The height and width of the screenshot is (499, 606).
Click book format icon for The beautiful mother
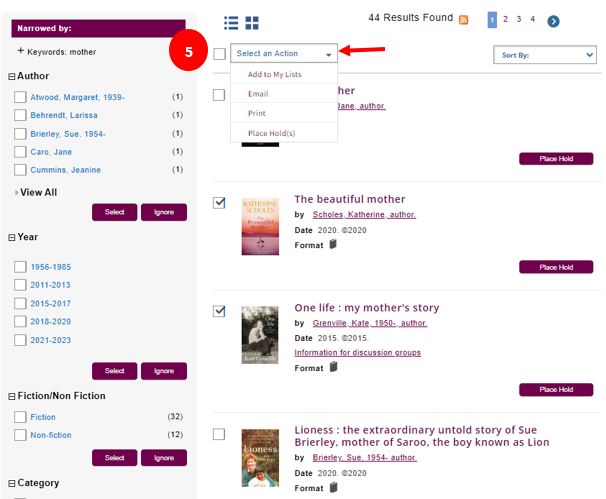coord(333,244)
